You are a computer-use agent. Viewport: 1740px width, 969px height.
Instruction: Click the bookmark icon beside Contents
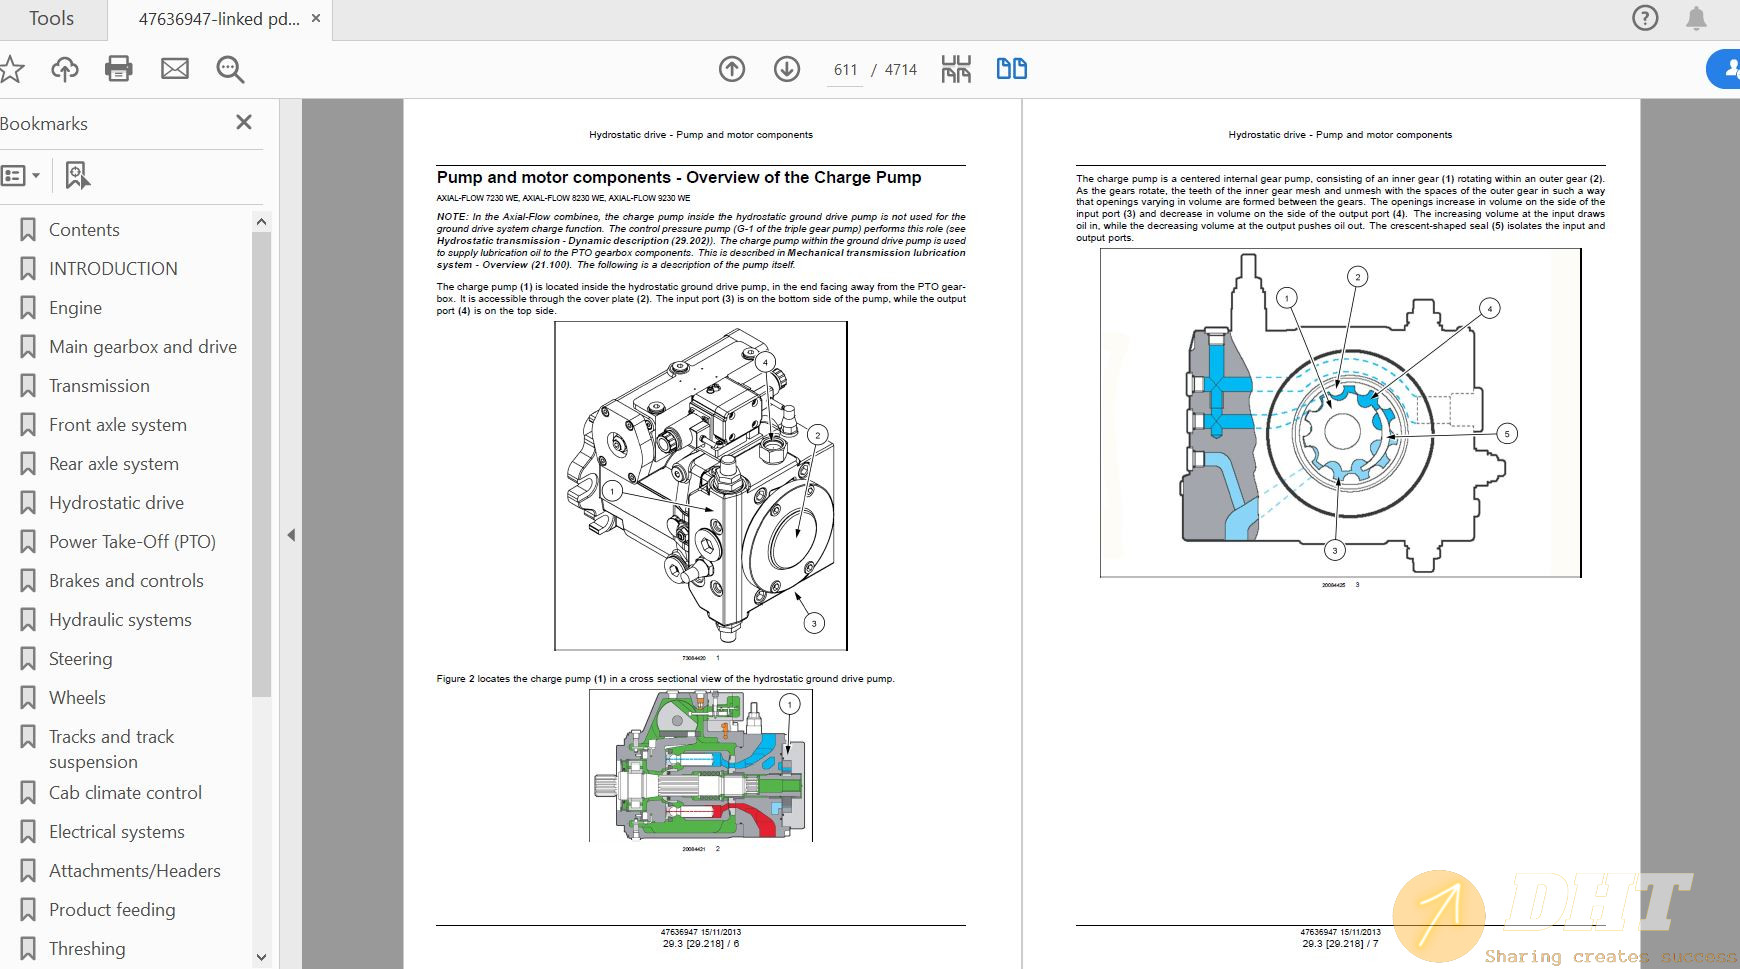click(28, 230)
